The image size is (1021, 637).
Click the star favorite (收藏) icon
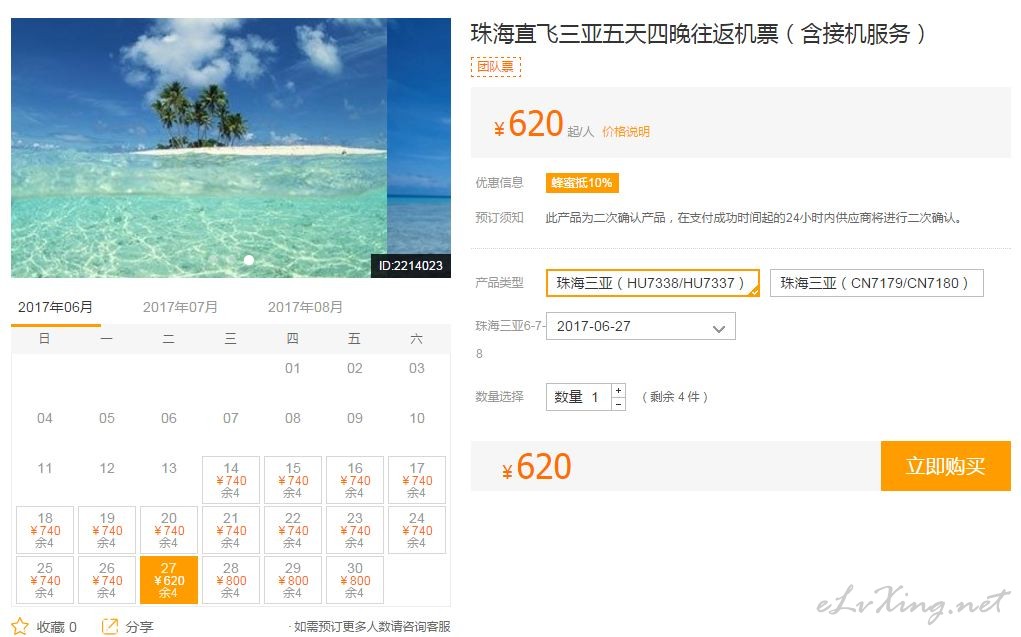tap(20, 627)
